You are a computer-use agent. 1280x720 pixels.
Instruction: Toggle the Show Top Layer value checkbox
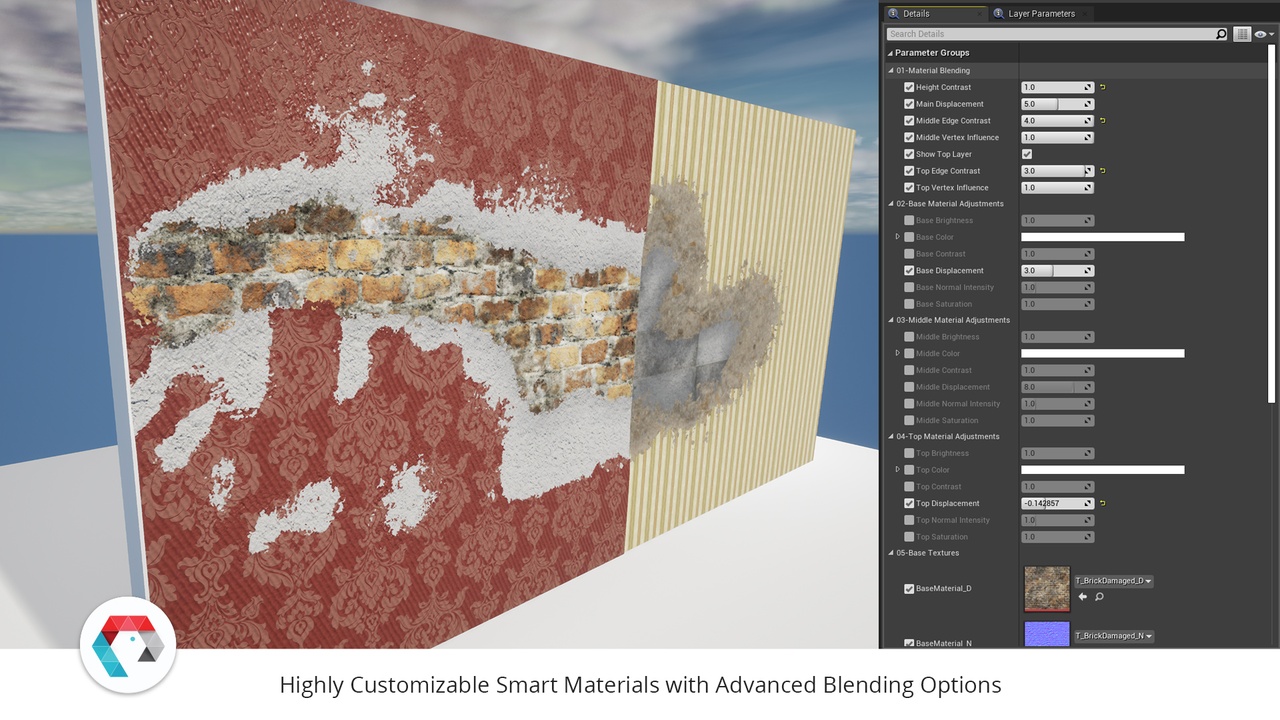click(1026, 154)
